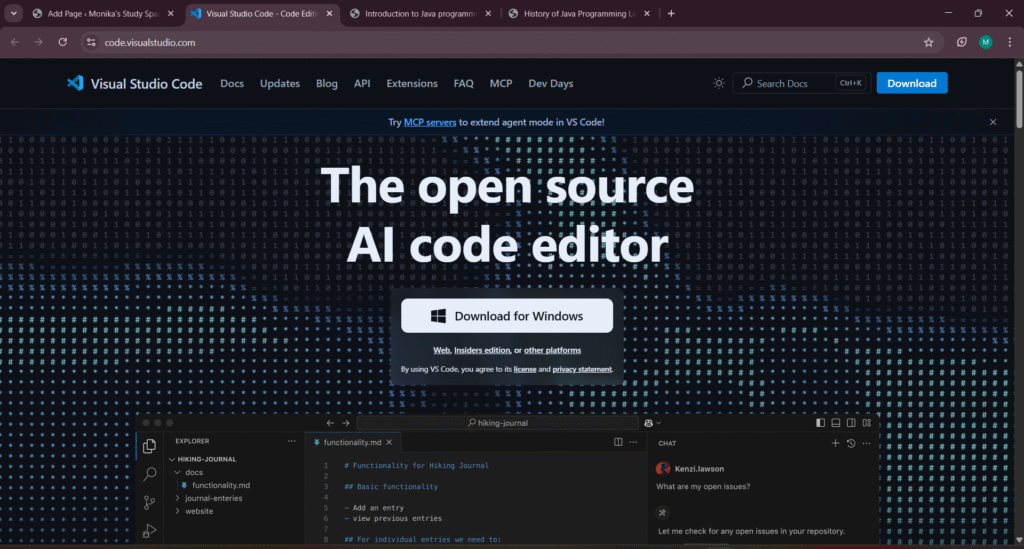This screenshot has height=549, width=1024.
Task: Click the Explorer files icon in activity bar
Action: [x=150, y=446]
